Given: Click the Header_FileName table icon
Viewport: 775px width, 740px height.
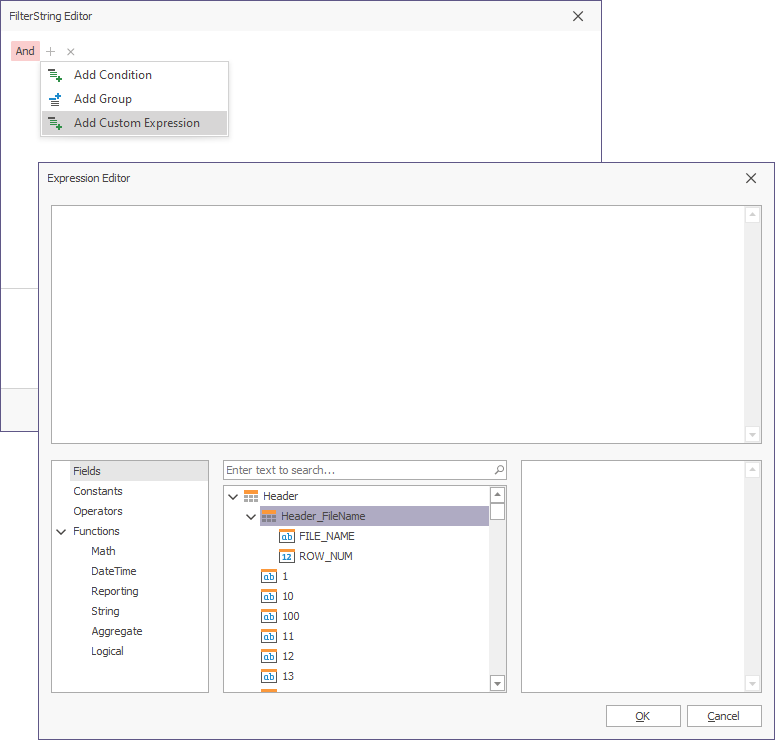Looking at the screenshot, I should [269, 517].
